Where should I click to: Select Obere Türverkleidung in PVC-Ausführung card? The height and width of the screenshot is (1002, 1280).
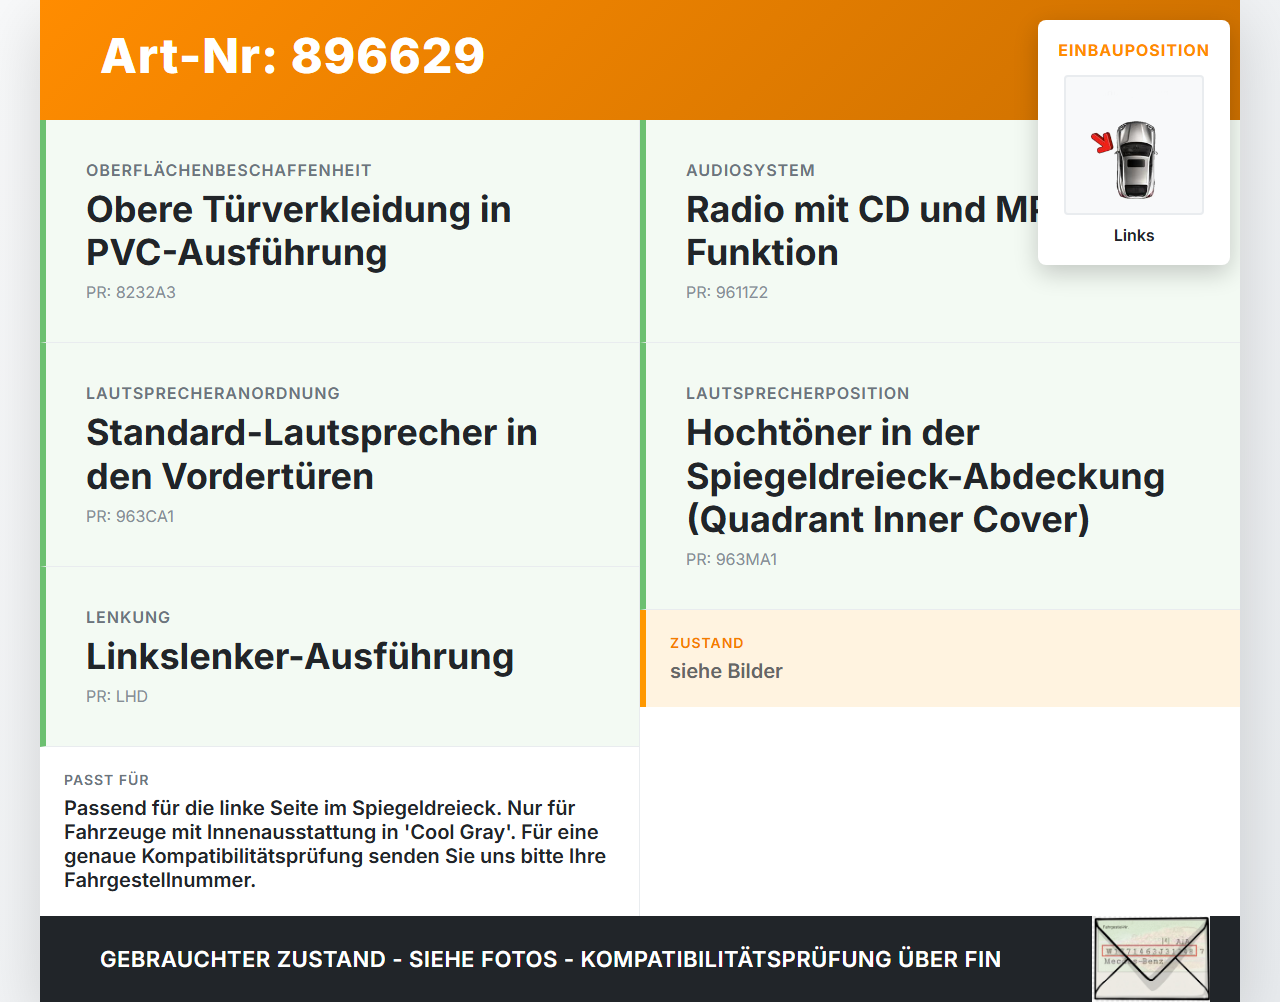[x=340, y=231]
